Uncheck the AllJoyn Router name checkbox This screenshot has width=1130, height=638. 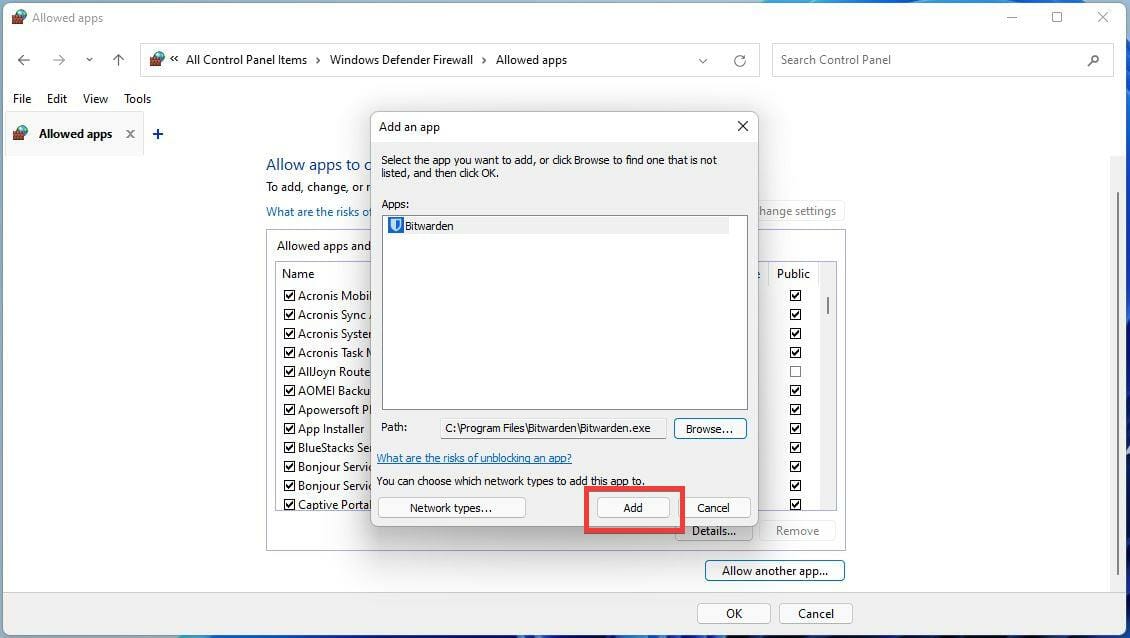[x=290, y=371]
